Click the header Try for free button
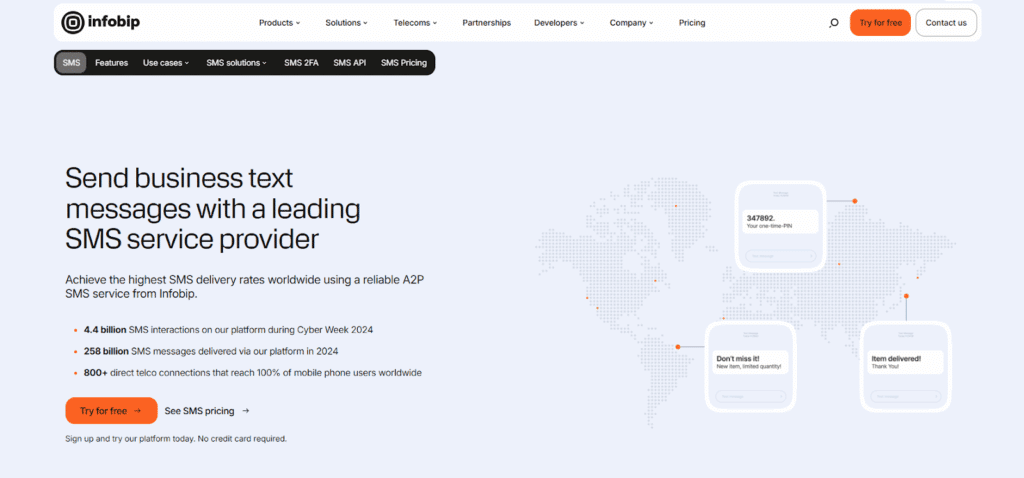This screenshot has width=1024, height=478. [880, 23]
